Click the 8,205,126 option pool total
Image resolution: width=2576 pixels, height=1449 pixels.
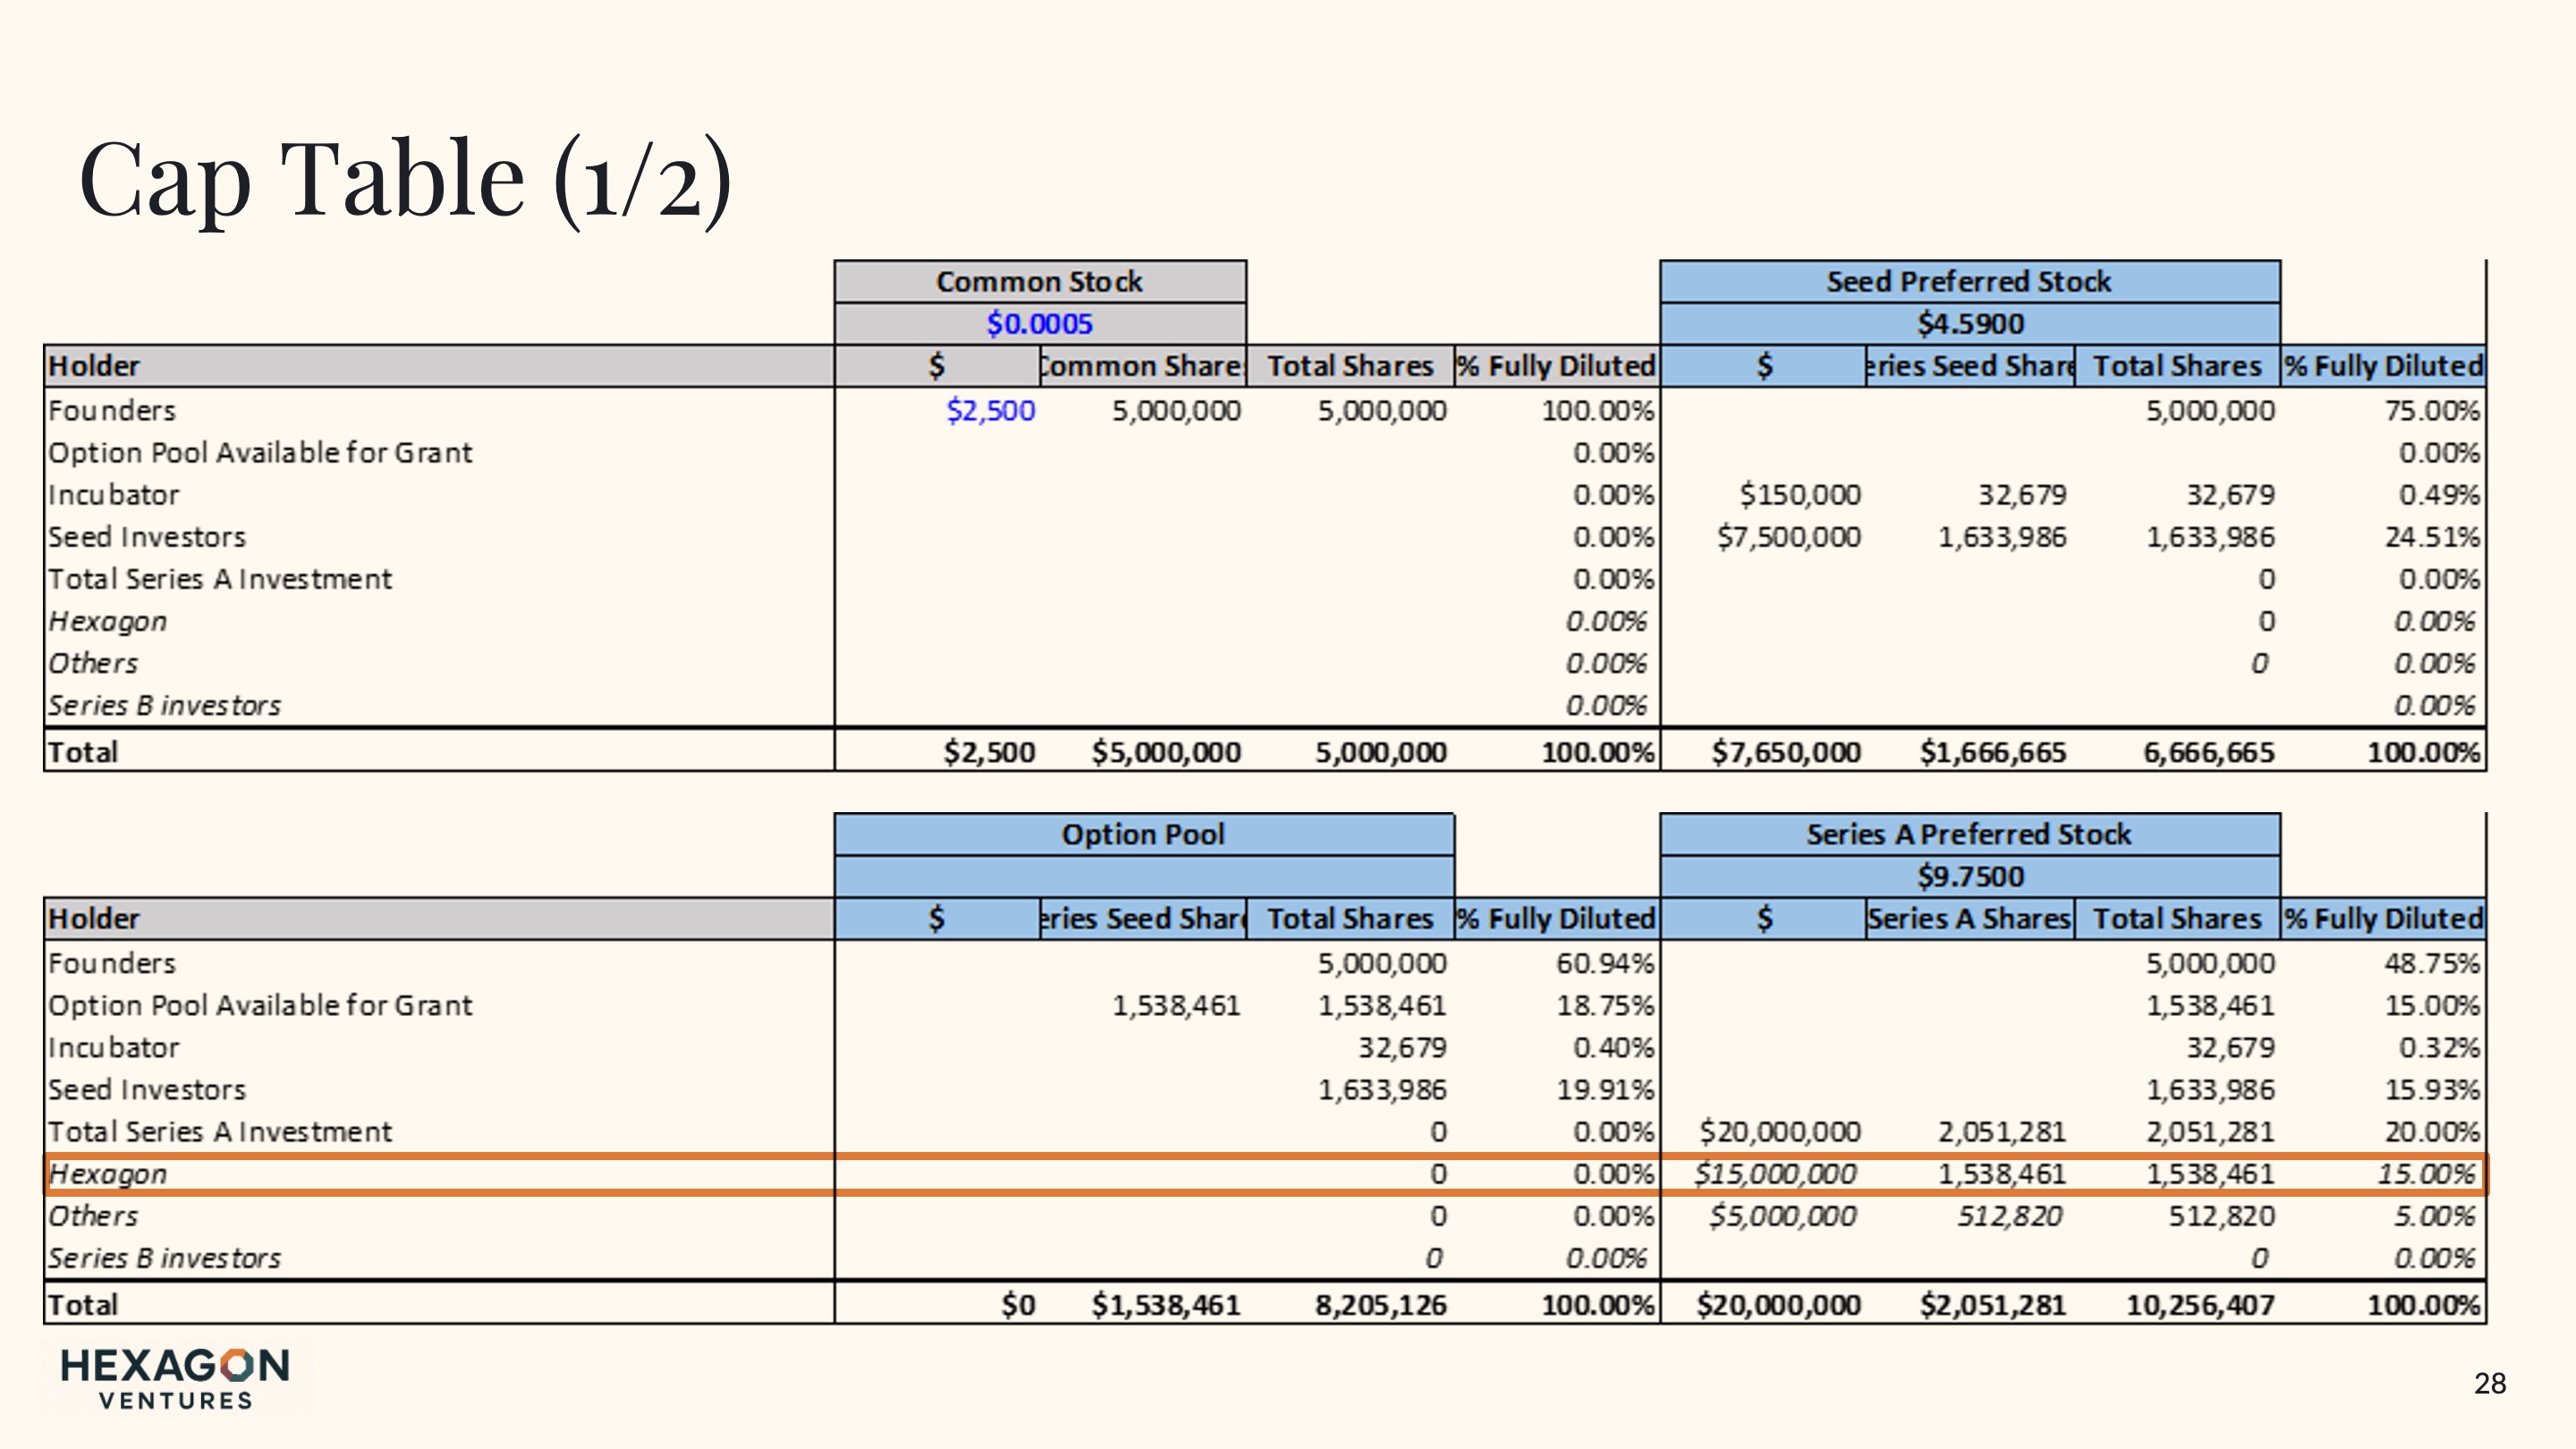click(1380, 1305)
